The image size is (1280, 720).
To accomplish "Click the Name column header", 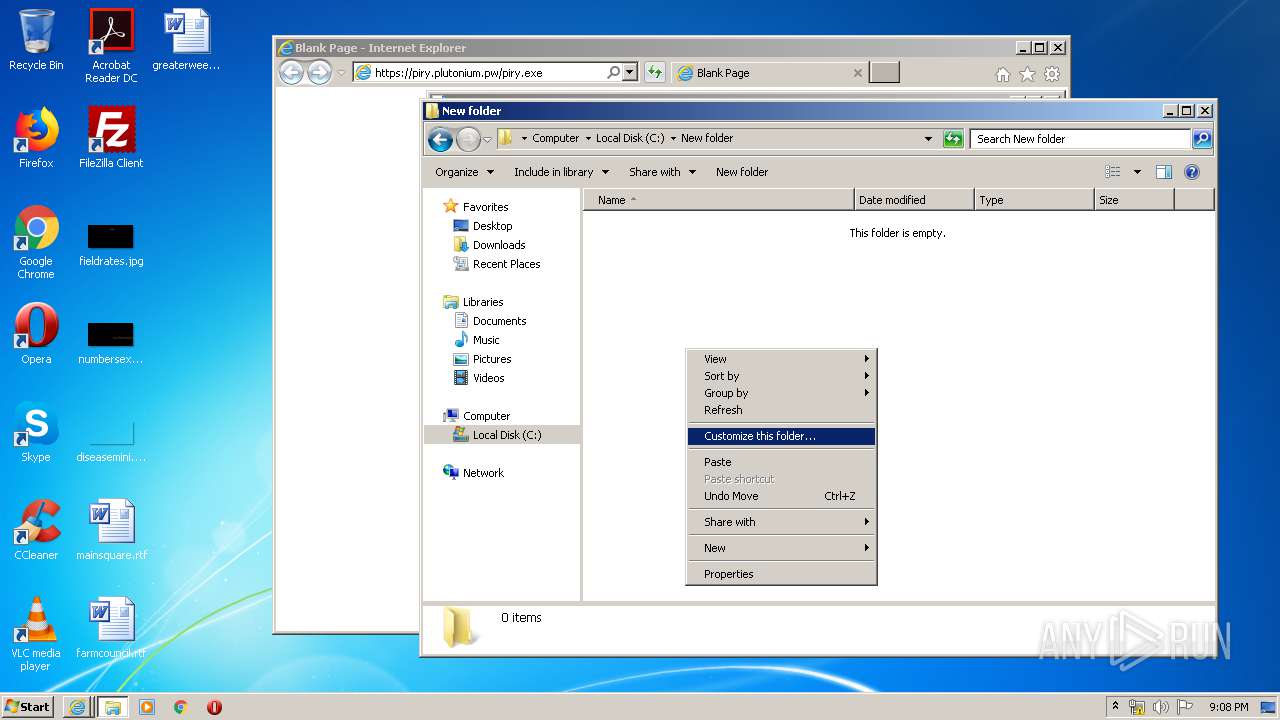I will (719, 200).
